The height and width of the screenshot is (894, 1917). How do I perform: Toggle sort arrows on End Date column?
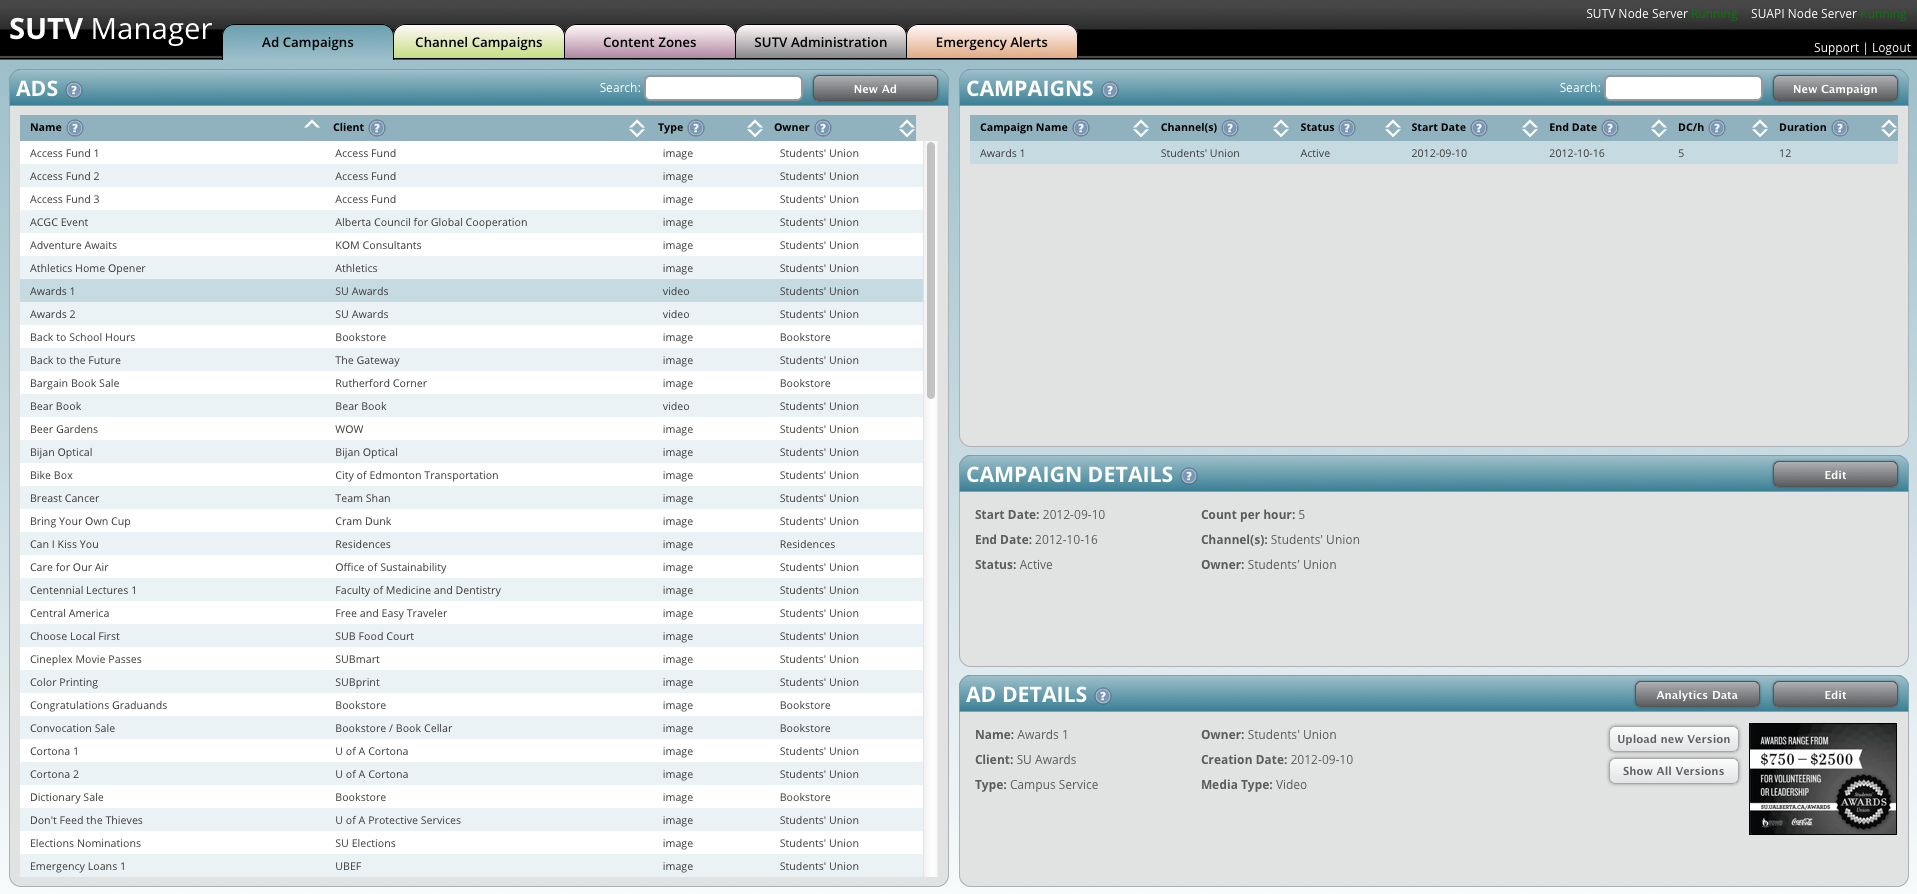(1659, 128)
